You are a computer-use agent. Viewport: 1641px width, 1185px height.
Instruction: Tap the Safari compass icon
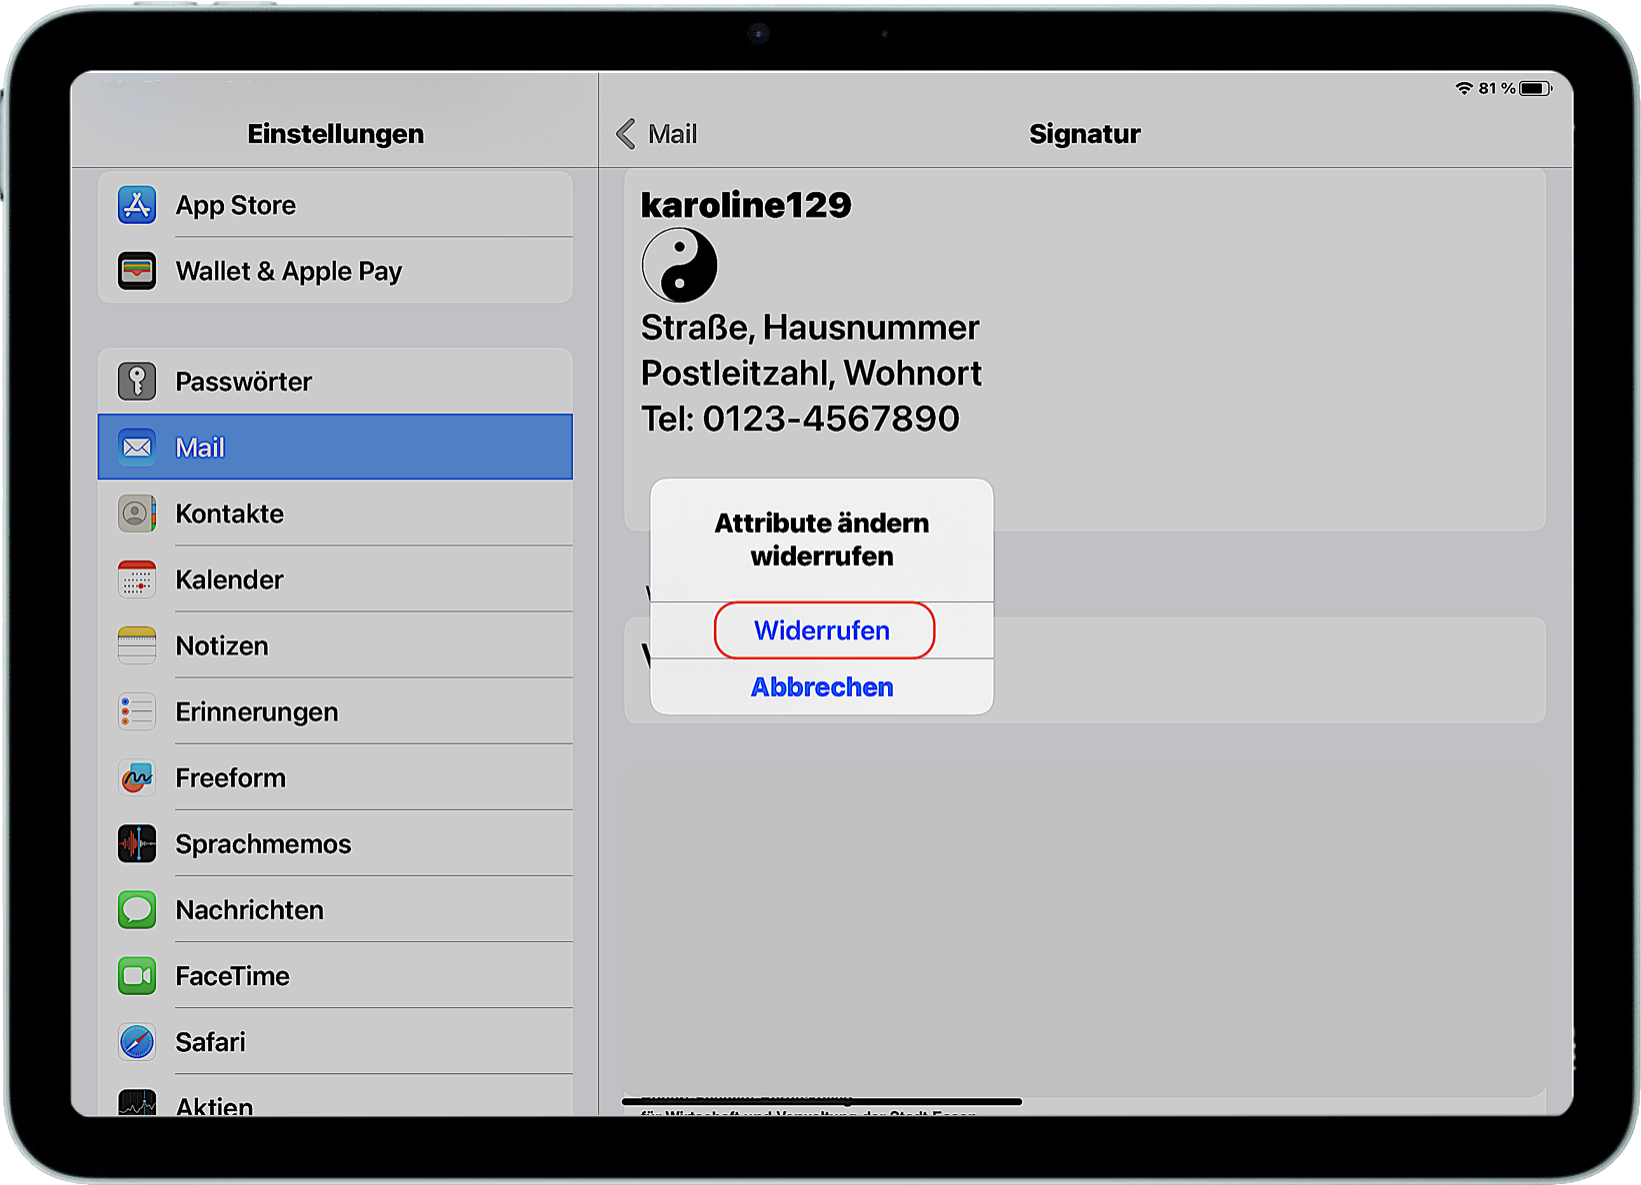click(137, 1041)
